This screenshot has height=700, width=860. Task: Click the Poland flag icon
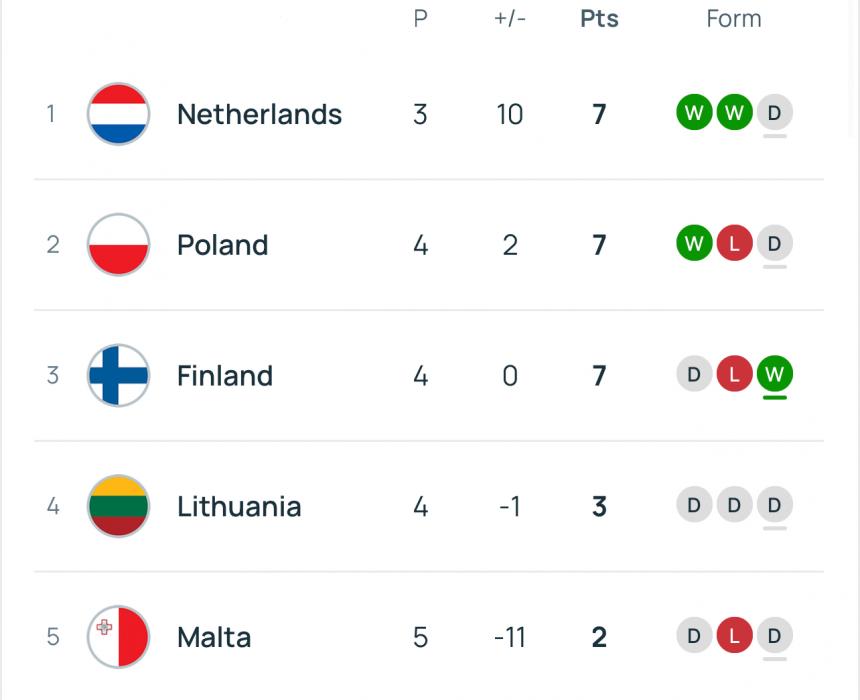click(118, 245)
